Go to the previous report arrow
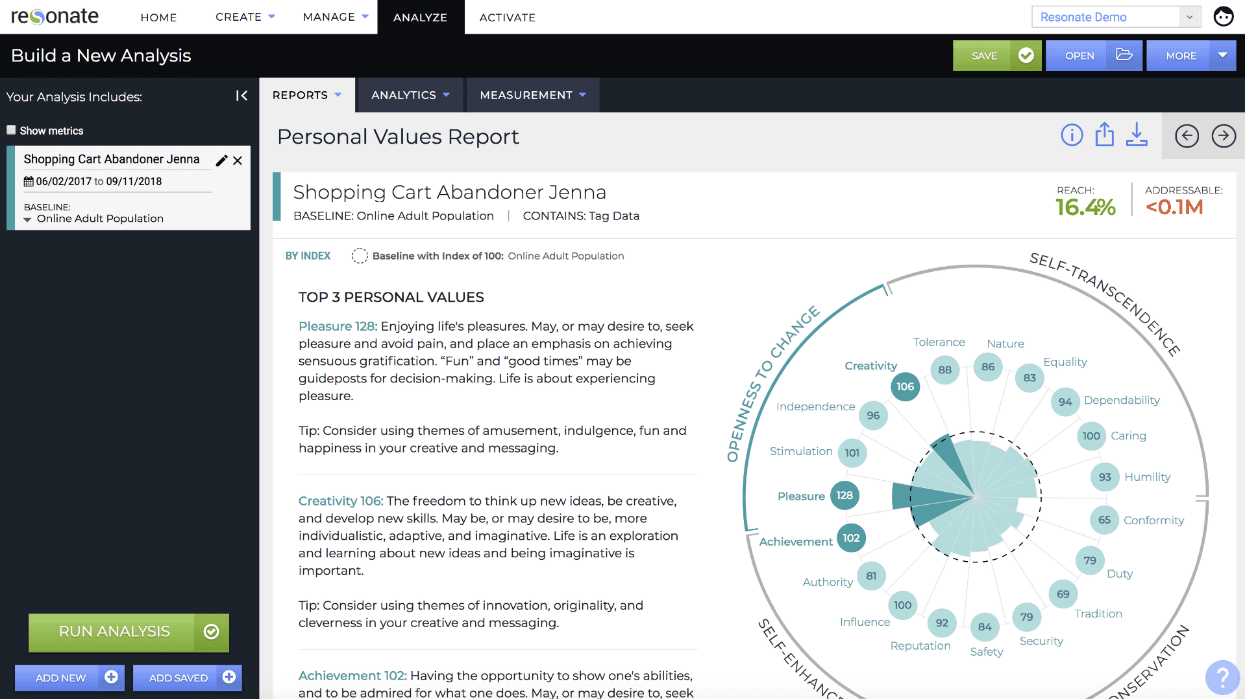Viewport: 1245px width, 699px height. point(1187,136)
